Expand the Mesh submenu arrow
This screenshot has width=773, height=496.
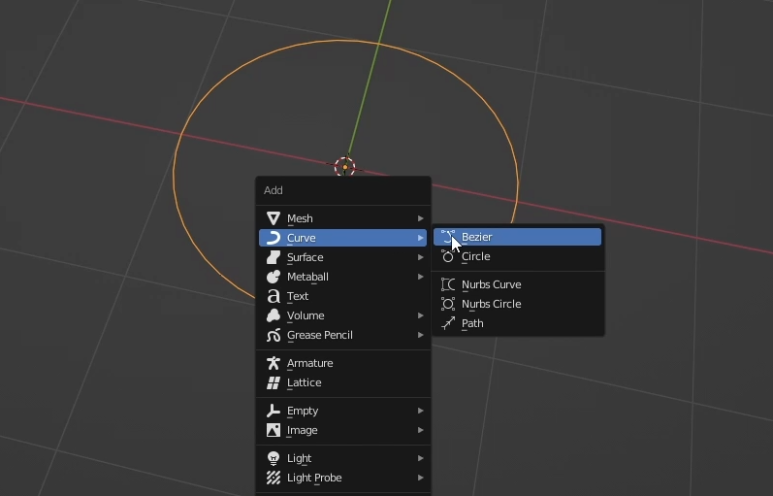[421, 218]
